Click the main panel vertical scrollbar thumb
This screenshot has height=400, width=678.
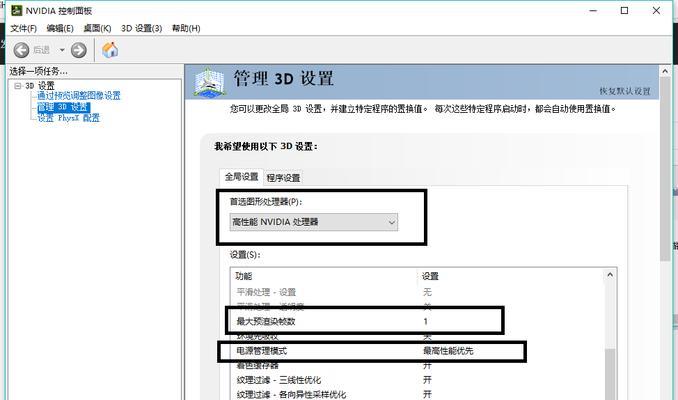click(x=665, y=170)
